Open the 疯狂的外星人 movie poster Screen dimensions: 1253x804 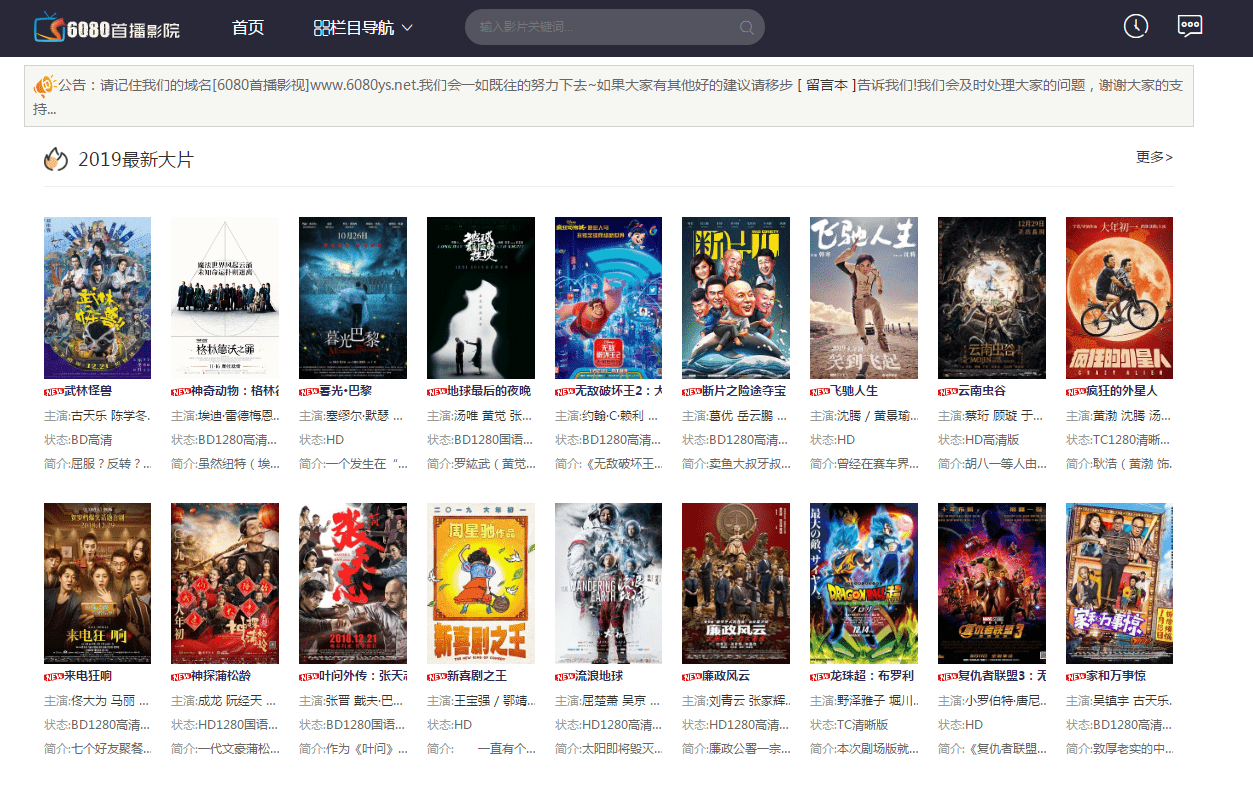(1119, 298)
